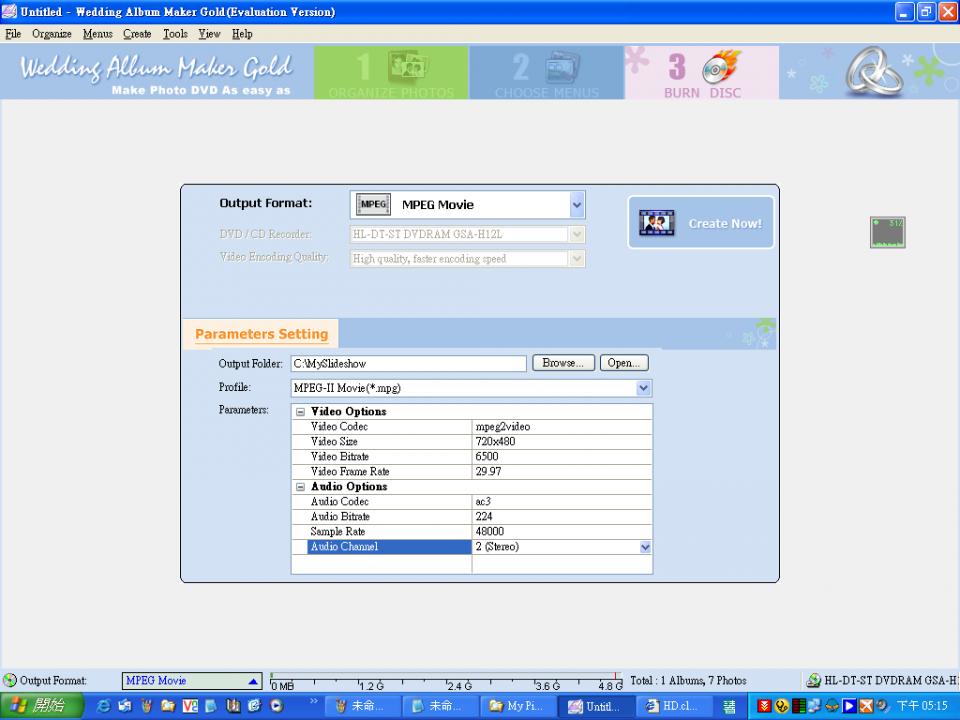960x720 pixels.
Task: Click the MPEG format icon
Action: click(x=373, y=205)
